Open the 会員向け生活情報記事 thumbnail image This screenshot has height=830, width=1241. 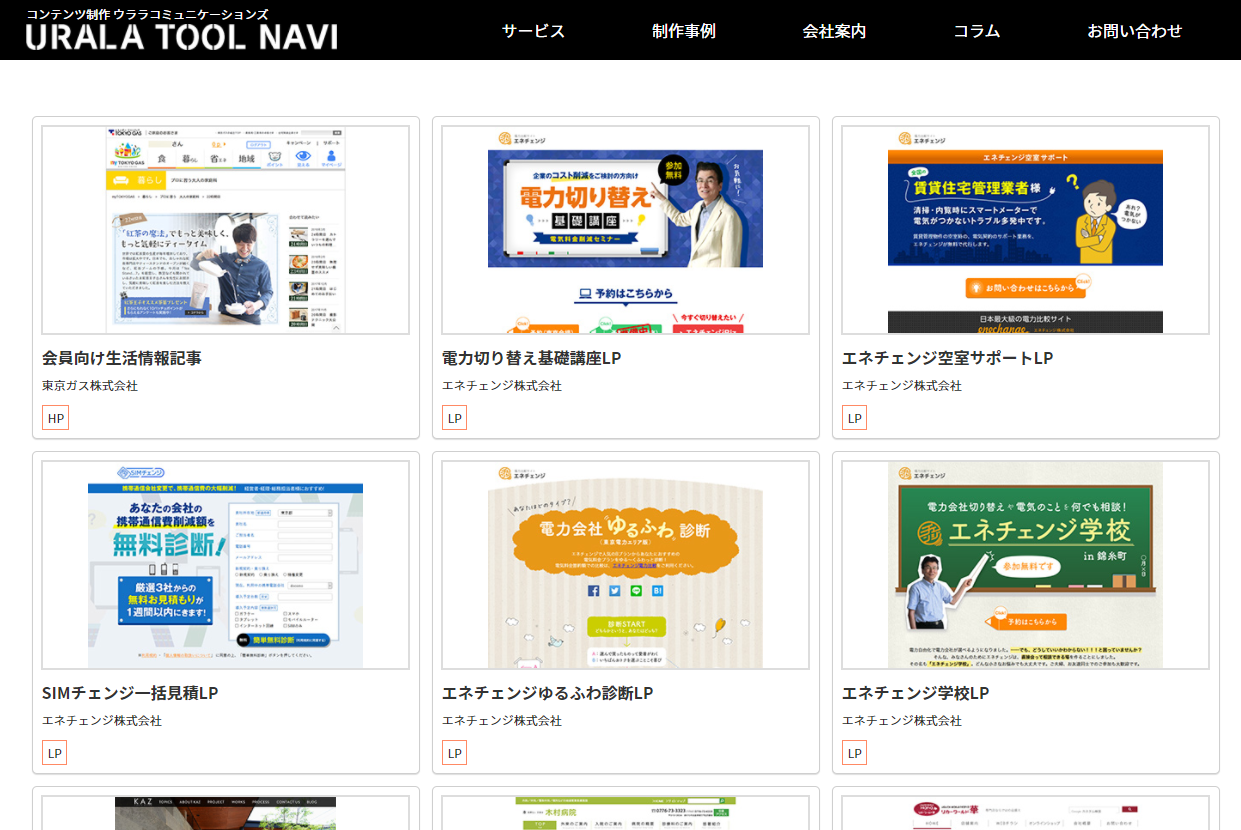pyautogui.click(x=226, y=230)
